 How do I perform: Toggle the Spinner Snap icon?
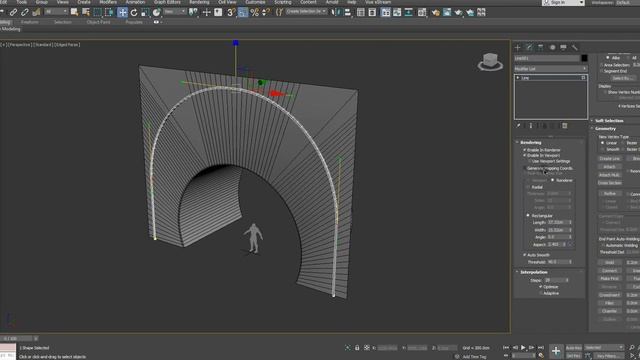(266, 12)
